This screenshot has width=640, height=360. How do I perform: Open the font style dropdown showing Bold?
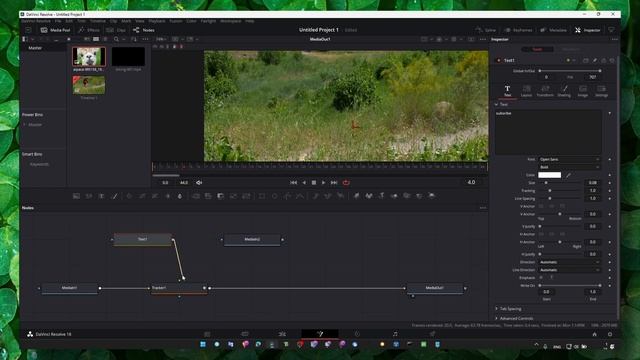point(569,167)
